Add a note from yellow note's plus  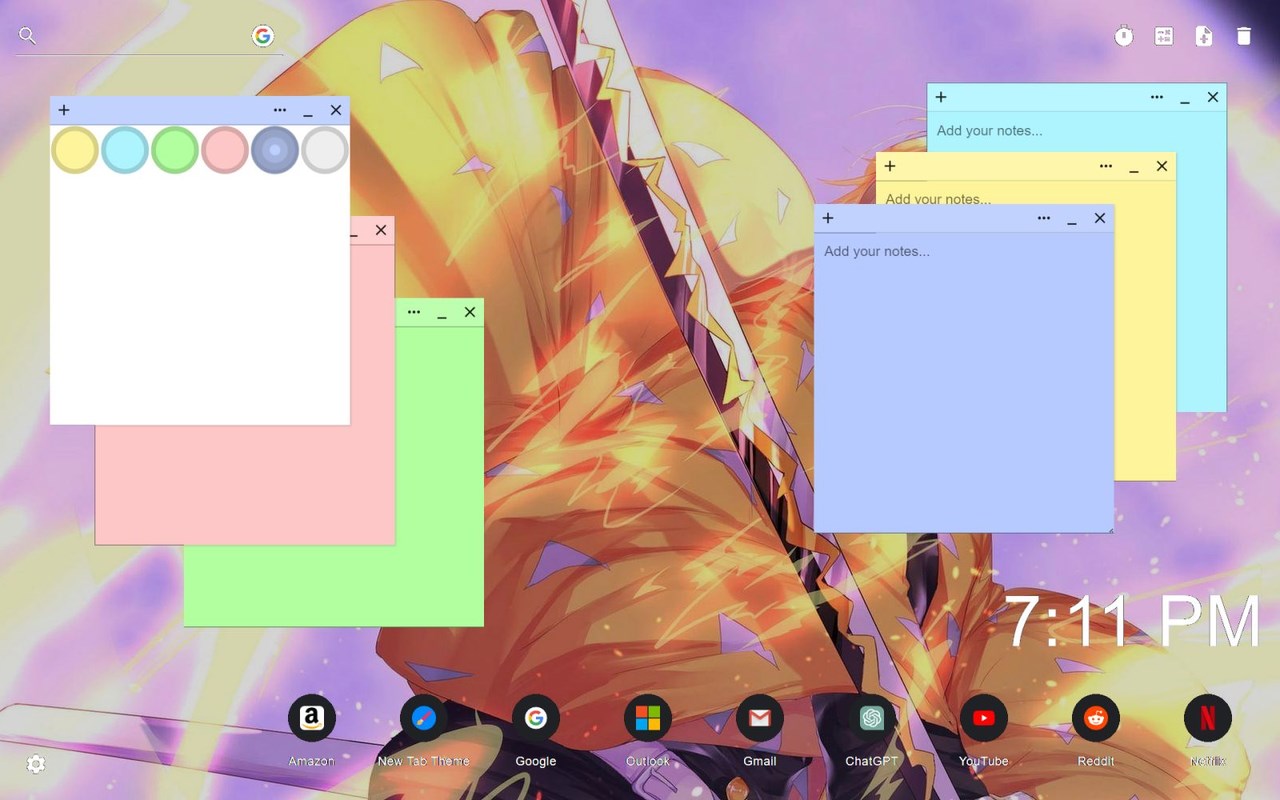coord(890,166)
